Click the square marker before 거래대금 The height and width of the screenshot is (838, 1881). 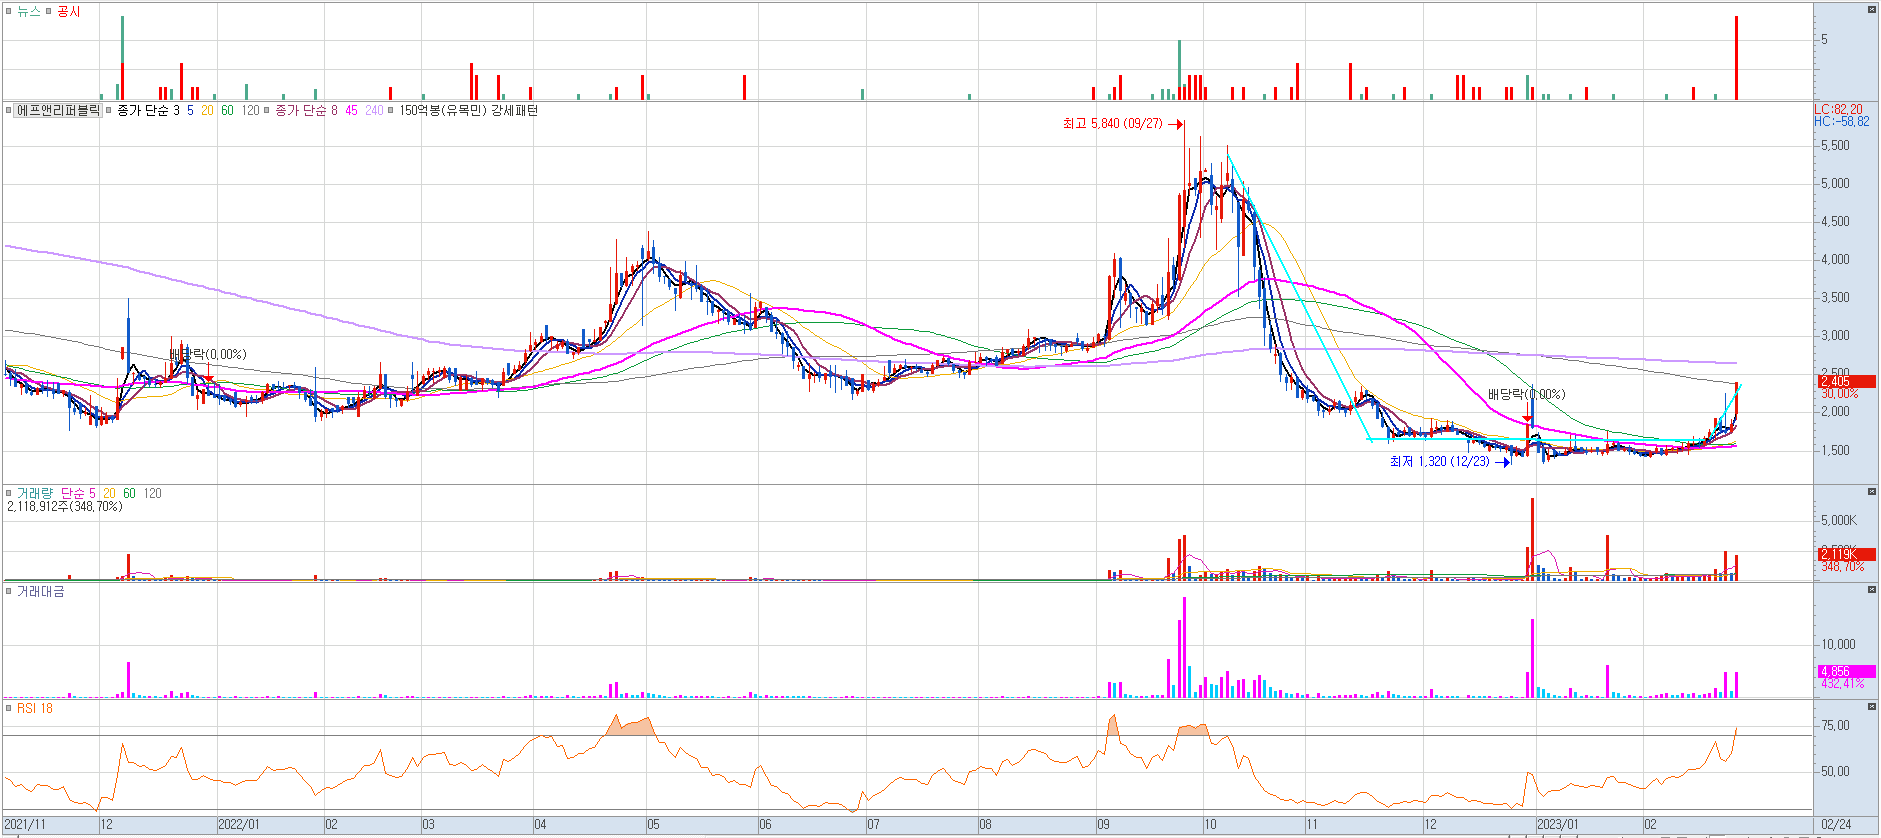point(9,591)
